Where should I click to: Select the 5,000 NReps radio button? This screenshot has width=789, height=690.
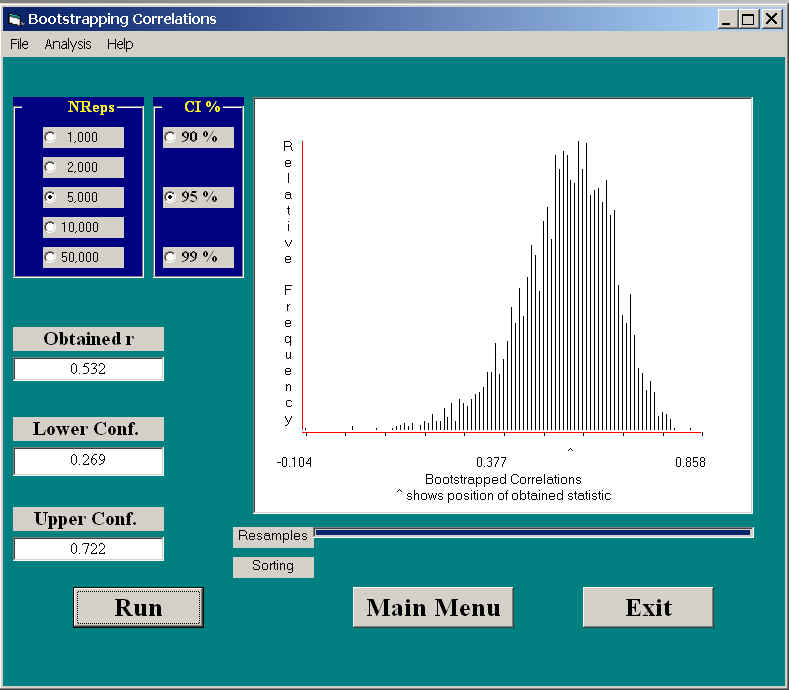(51, 198)
